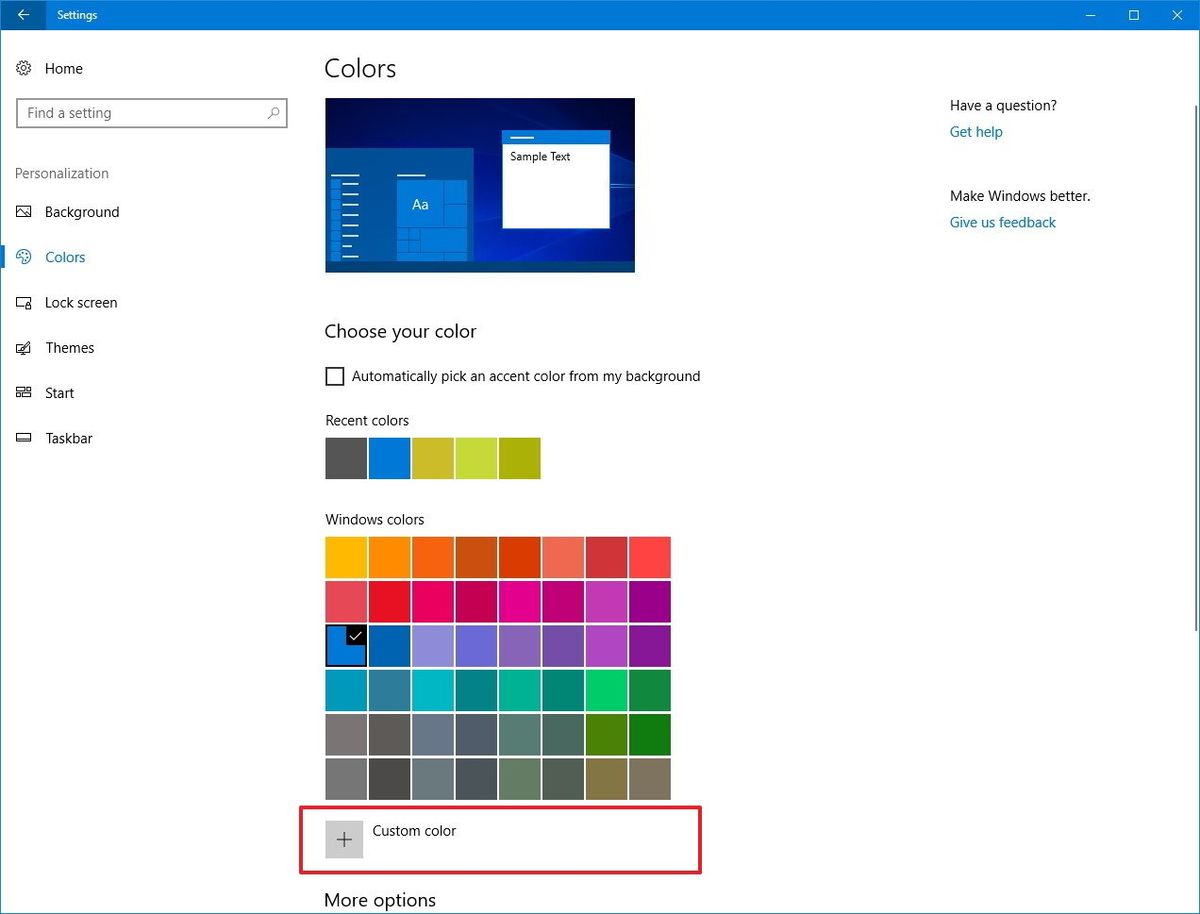Click the Background picture icon in the sidebar
1200x914 pixels.
tap(24, 212)
